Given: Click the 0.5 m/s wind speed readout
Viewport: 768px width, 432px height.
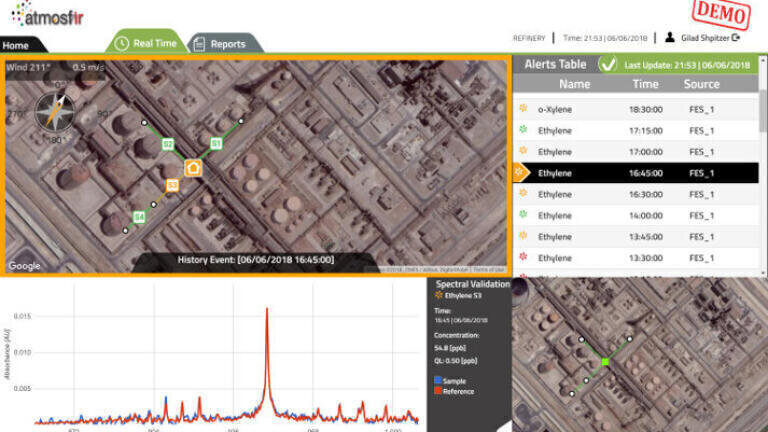Looking at the screenshot, I should click(x=89, y=68).
